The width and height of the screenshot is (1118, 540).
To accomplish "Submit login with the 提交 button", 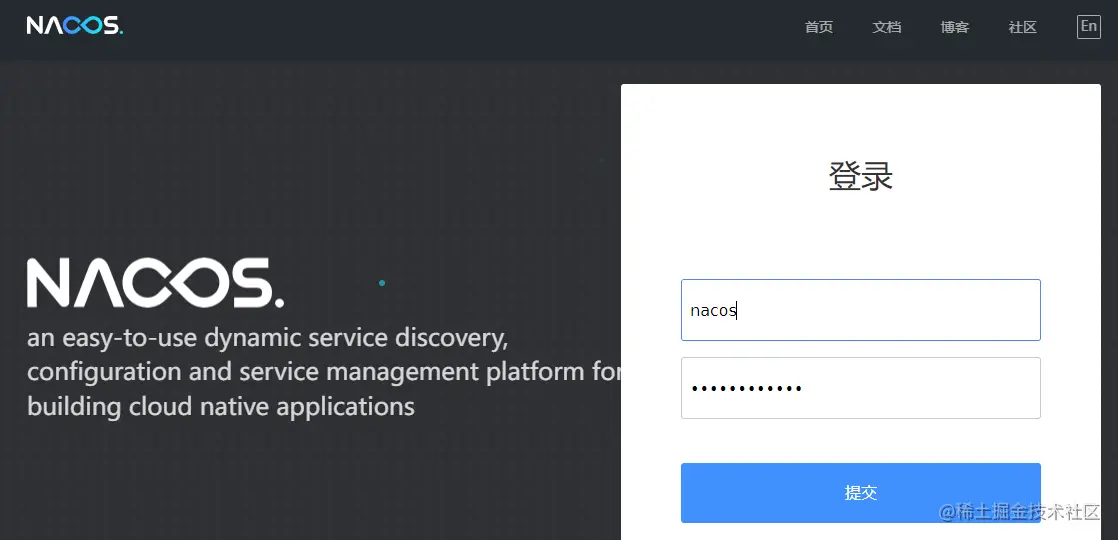I will pyautogui.click(x=861, y=493).
